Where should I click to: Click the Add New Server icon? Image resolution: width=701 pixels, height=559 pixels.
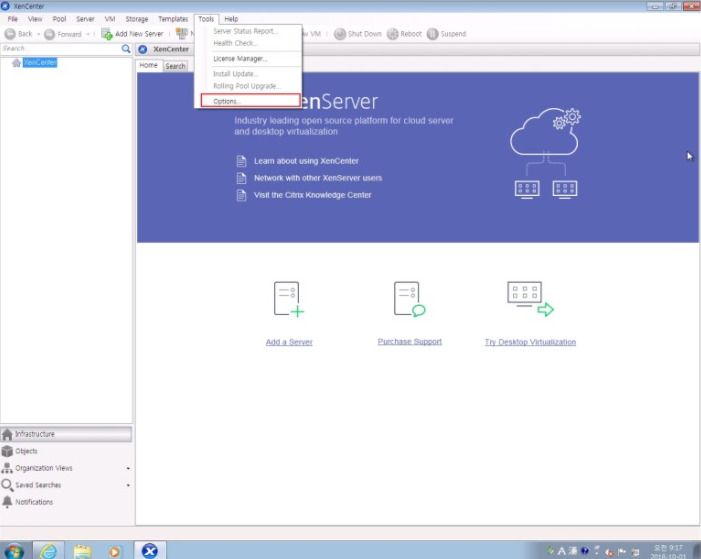point(106,34)
